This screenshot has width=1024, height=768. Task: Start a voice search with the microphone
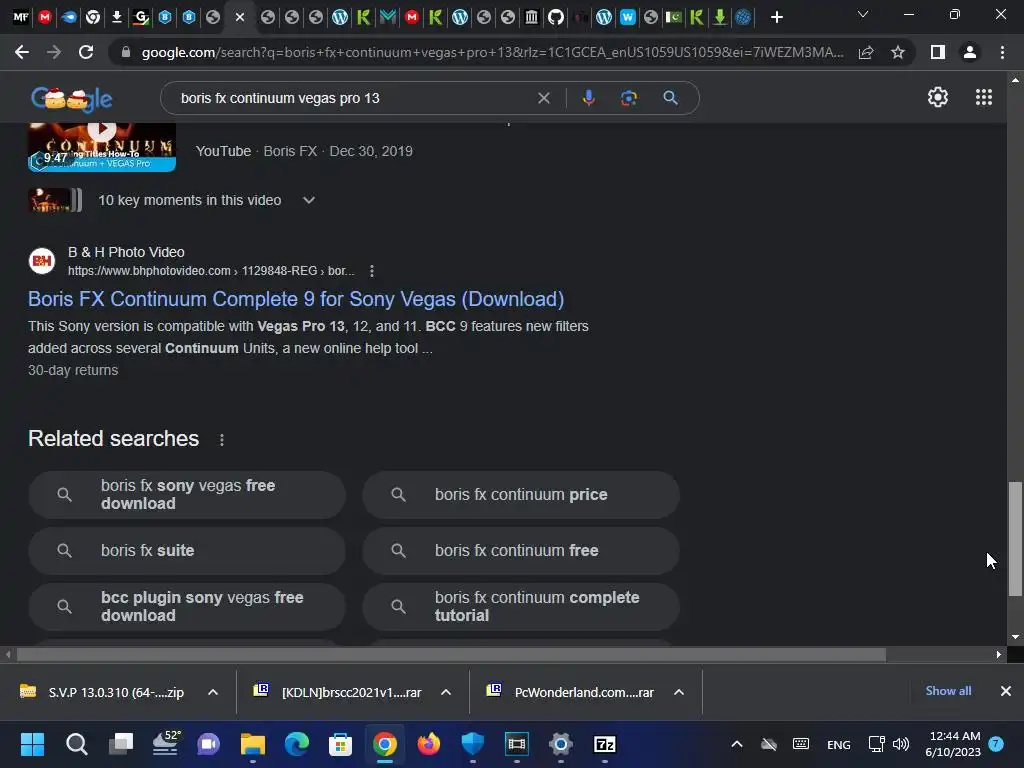point(588,98)
